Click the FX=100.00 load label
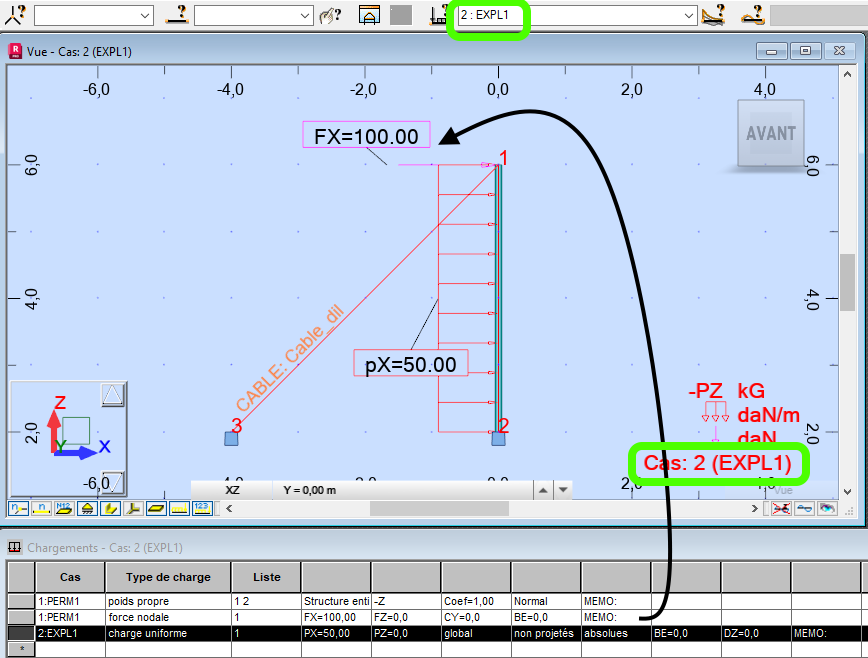Screen dimensions: 868x658 (x=367, y=134)
